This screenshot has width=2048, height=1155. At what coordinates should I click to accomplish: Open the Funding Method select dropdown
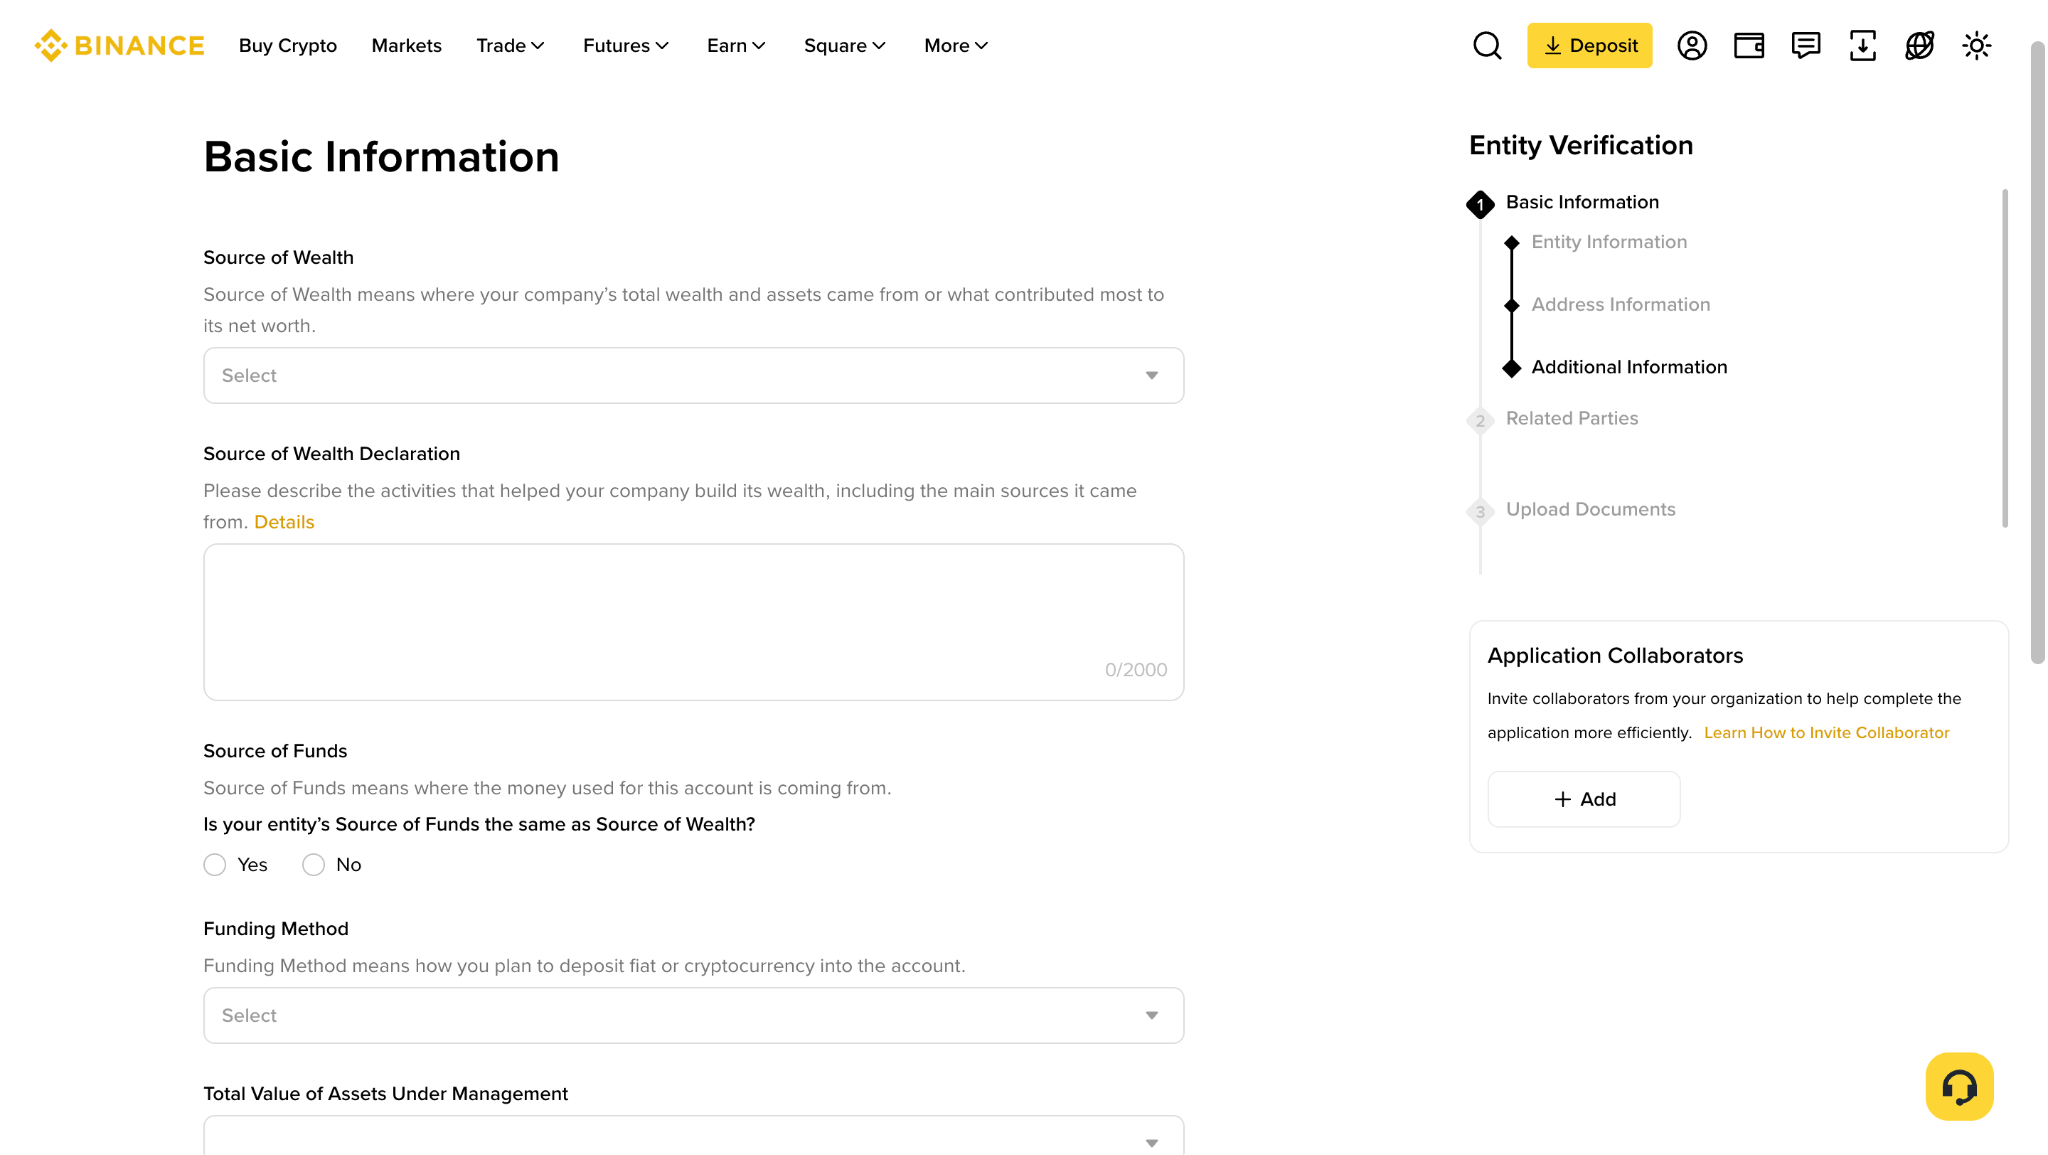pos(694,1016)
